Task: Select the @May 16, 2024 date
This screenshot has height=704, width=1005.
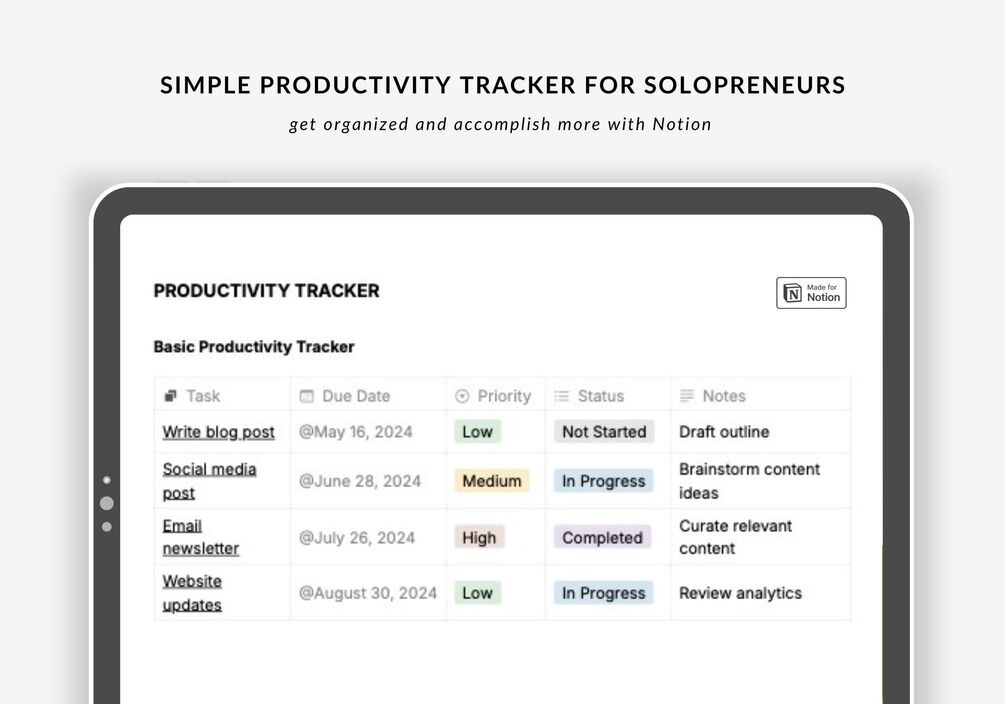Action: pos(355,432)
